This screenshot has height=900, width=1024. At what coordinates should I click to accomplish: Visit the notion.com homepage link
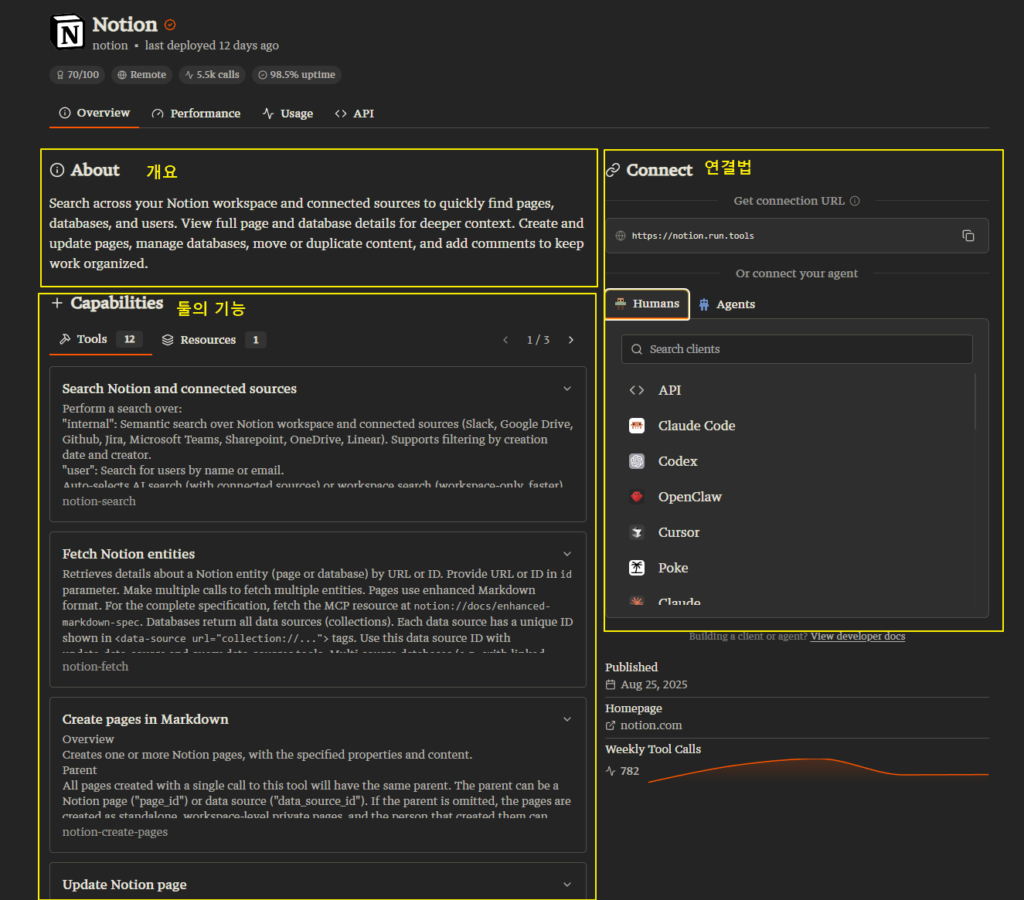(x=651, y=725)
